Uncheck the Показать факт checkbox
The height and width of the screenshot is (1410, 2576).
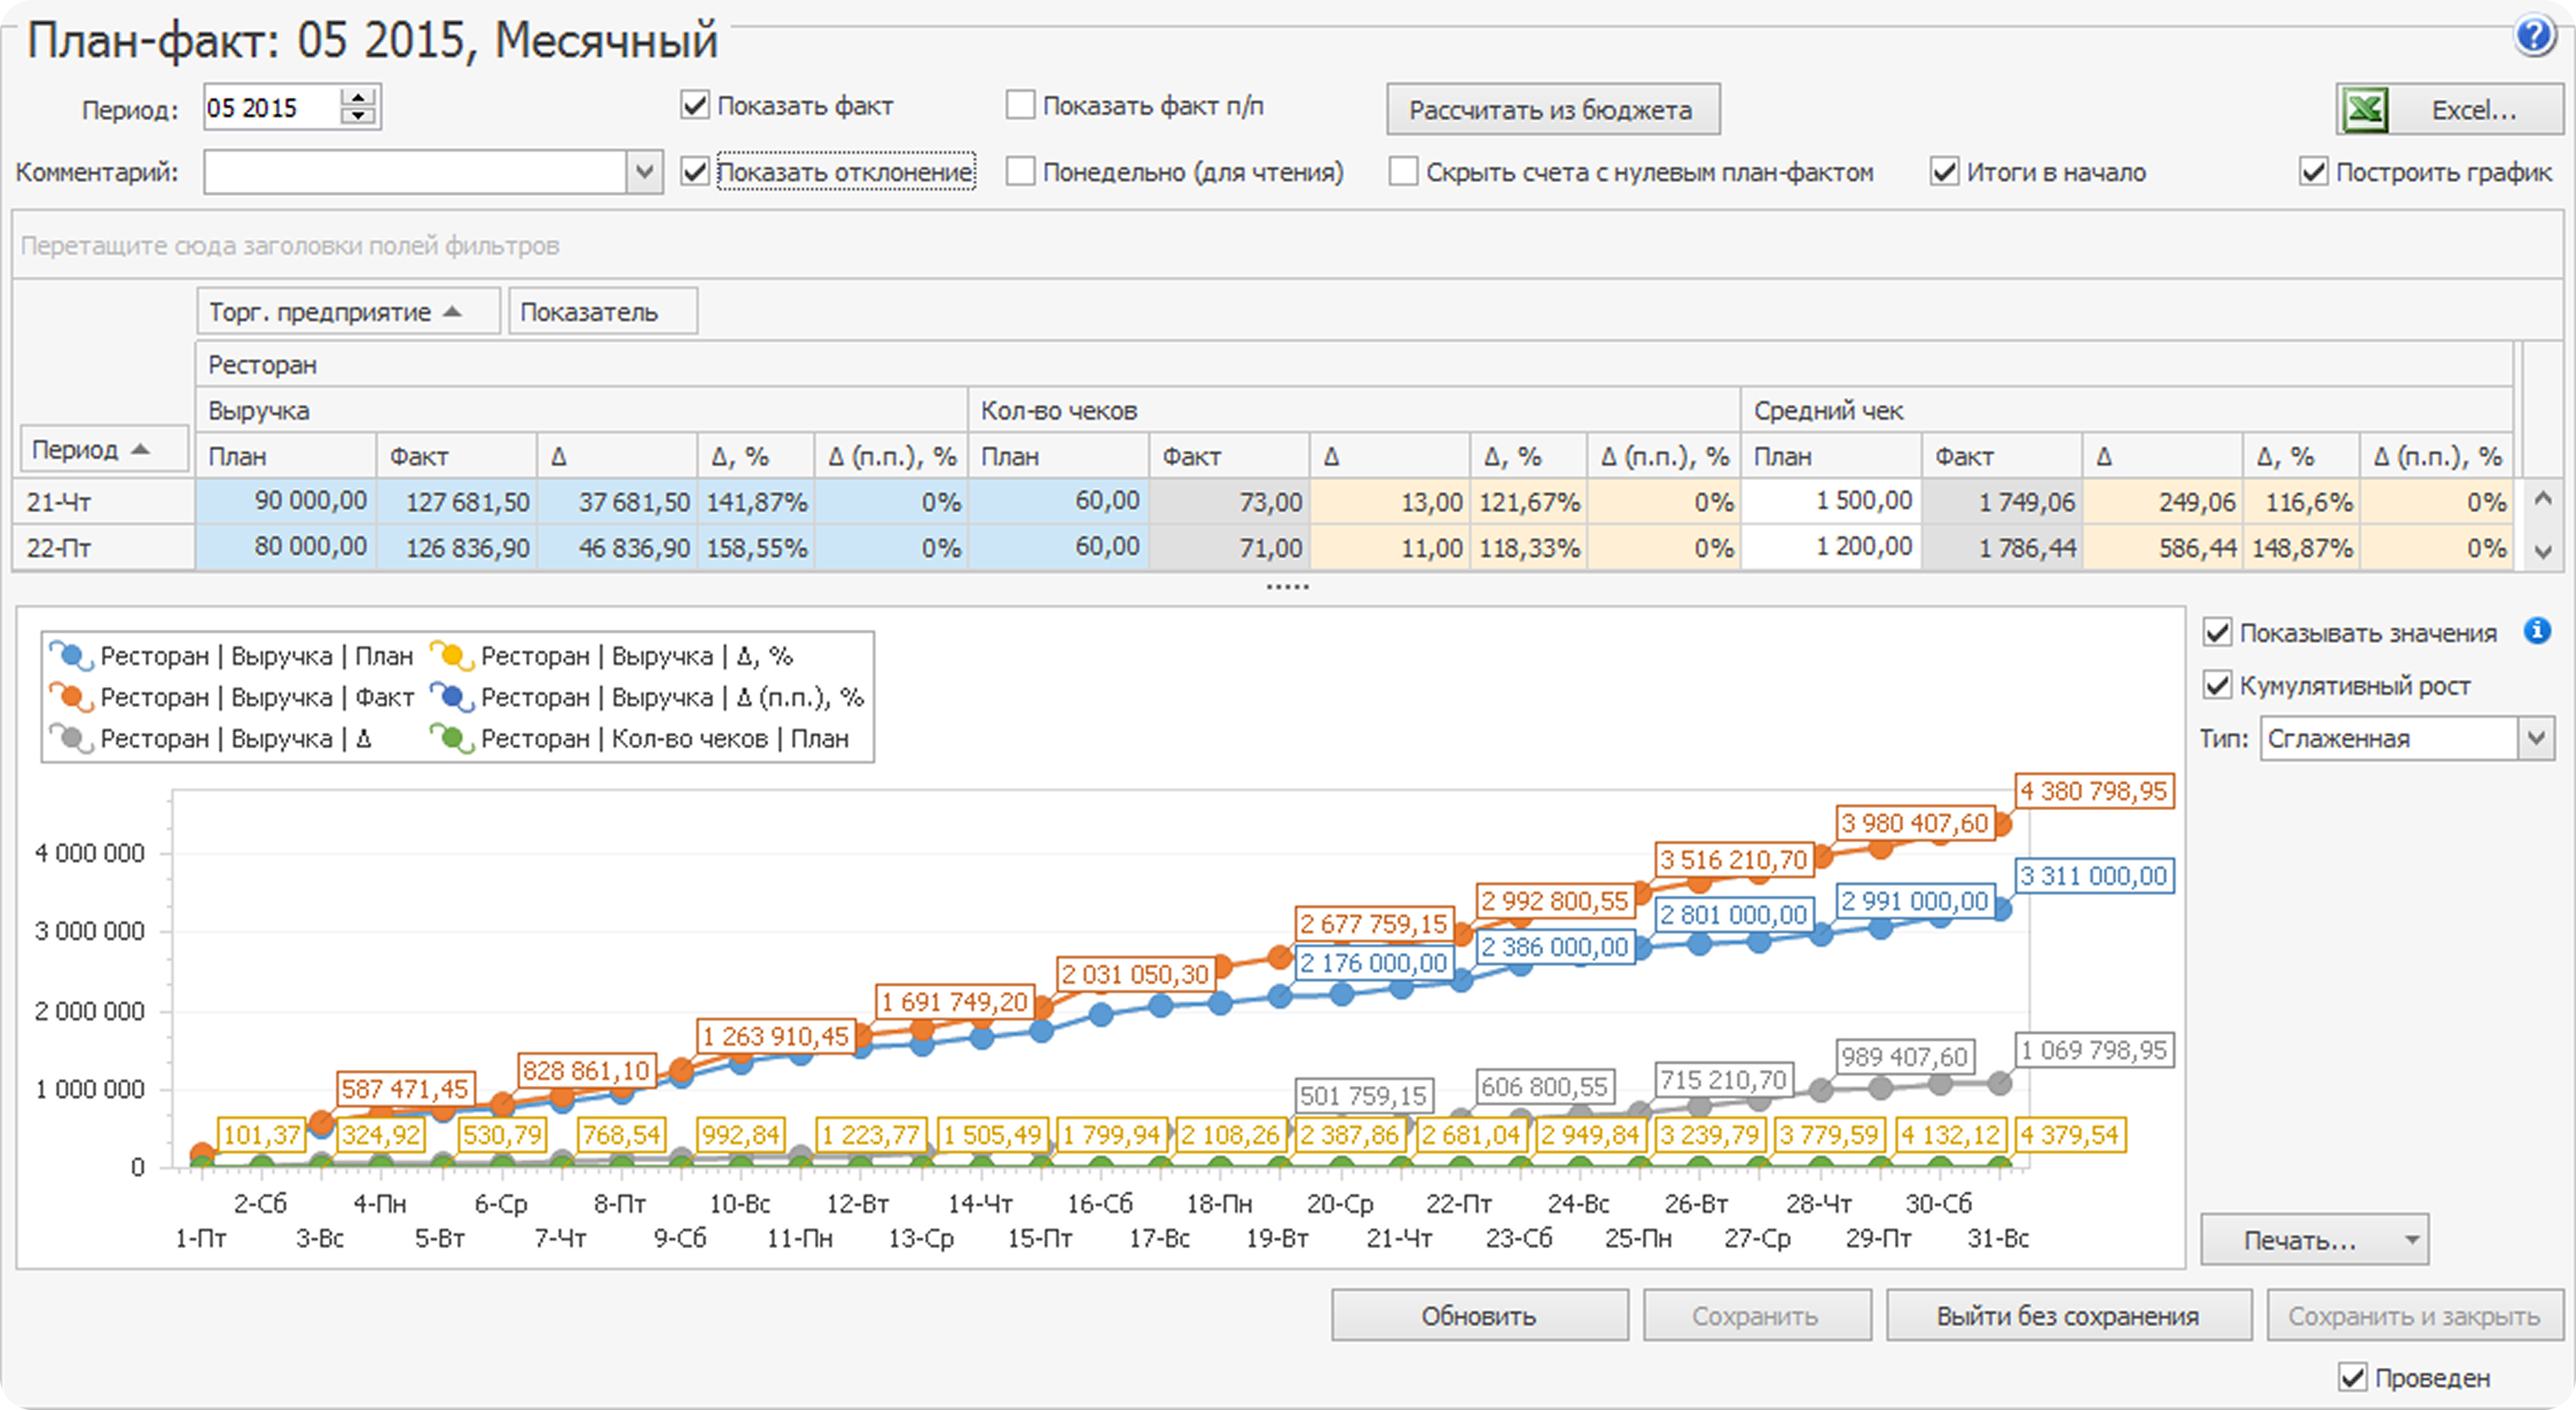tap(695, 105)
